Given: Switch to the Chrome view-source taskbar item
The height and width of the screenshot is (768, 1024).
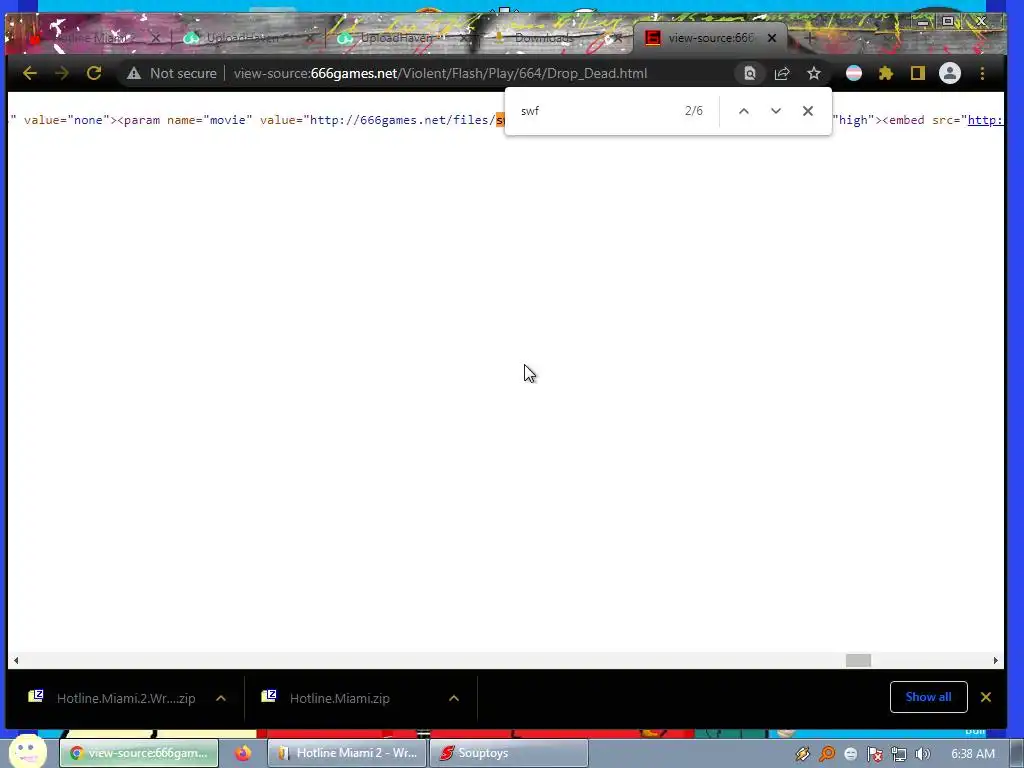Looking at the screenshot, I should 139,753.
